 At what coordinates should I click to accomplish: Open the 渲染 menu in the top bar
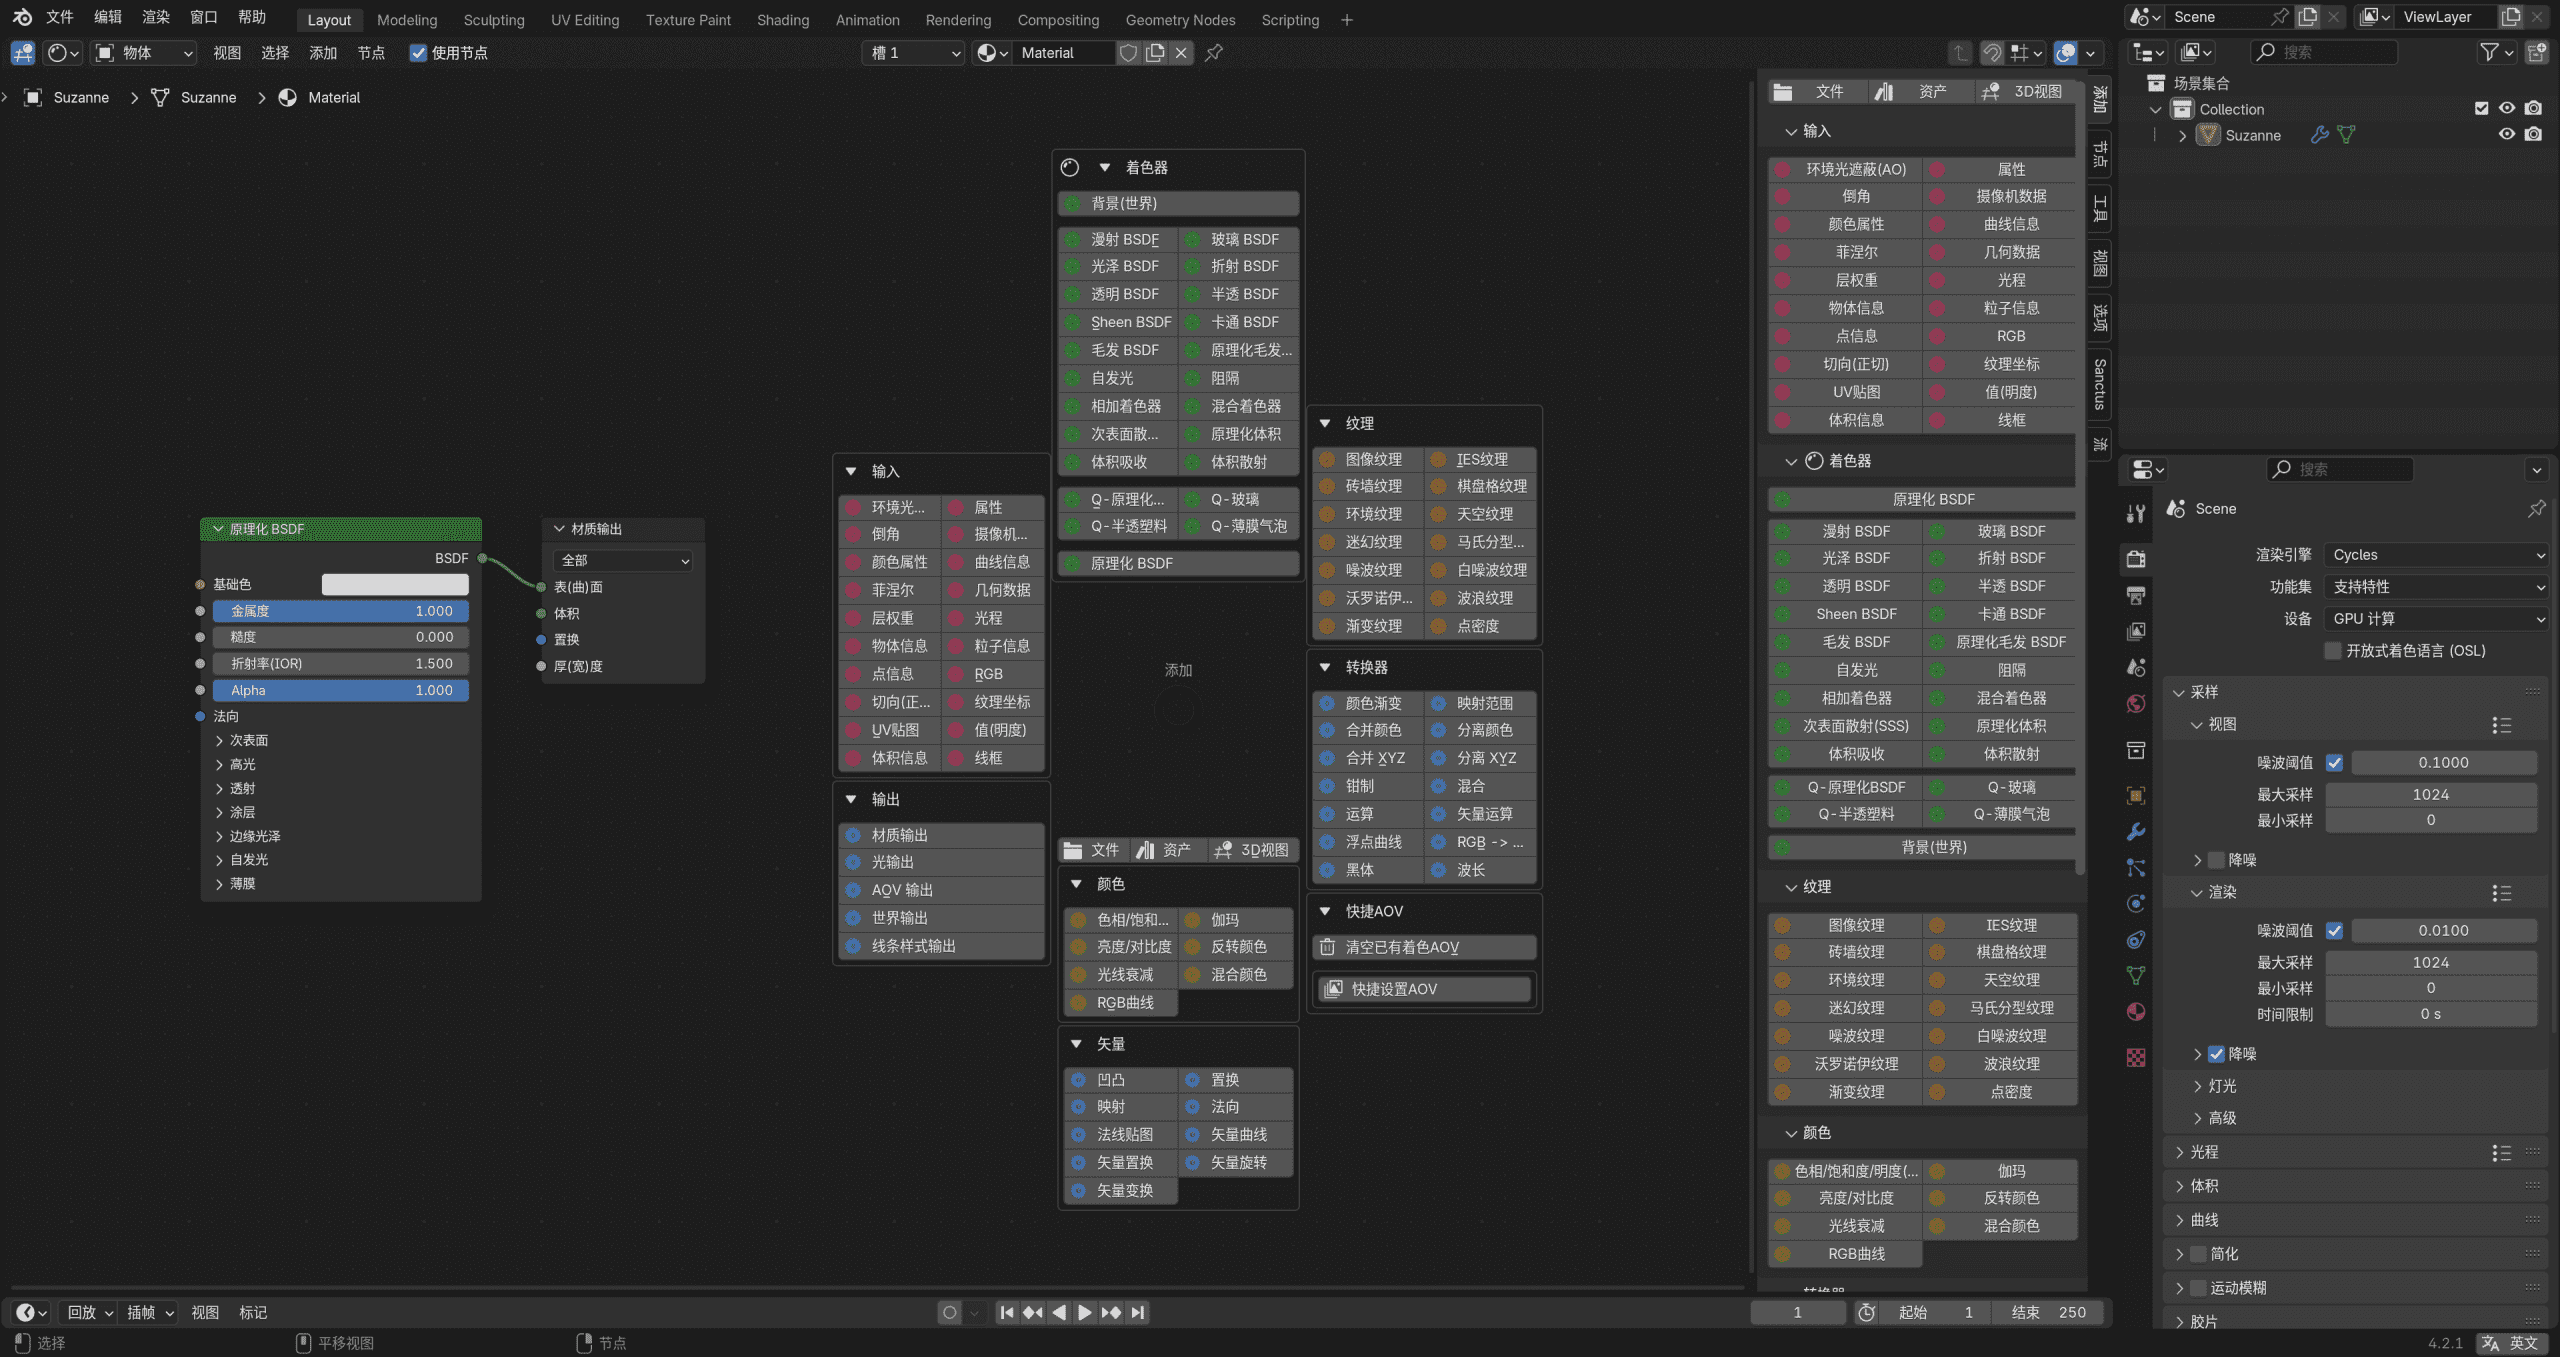(x=156, y=17)
